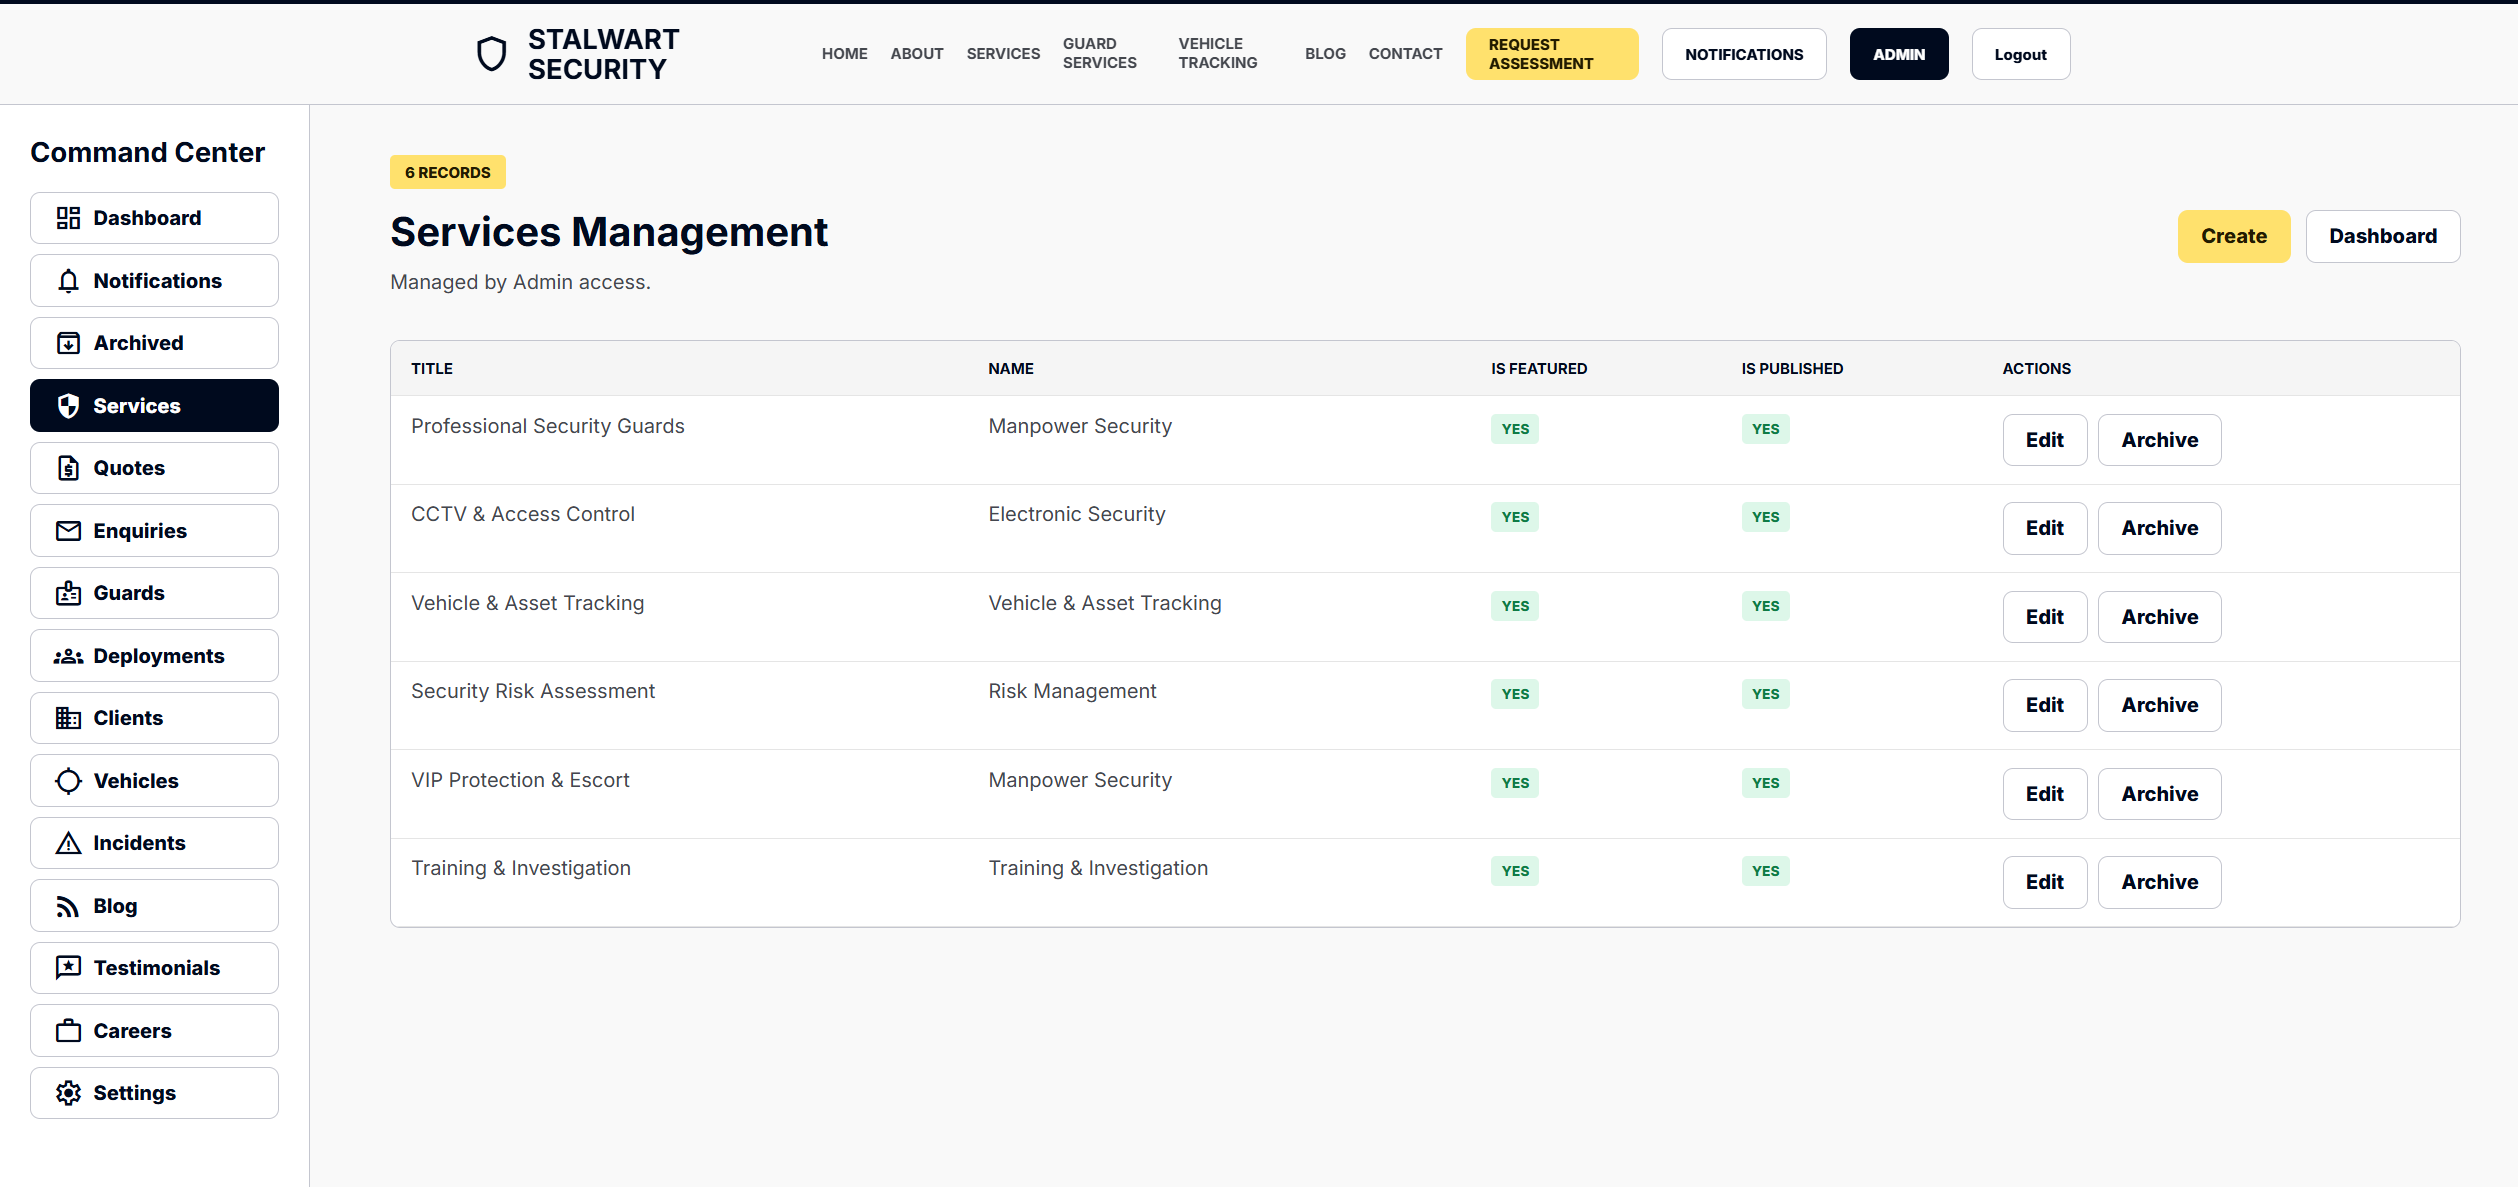Click BLOG in the top navigation

(x=1325, y=54)
